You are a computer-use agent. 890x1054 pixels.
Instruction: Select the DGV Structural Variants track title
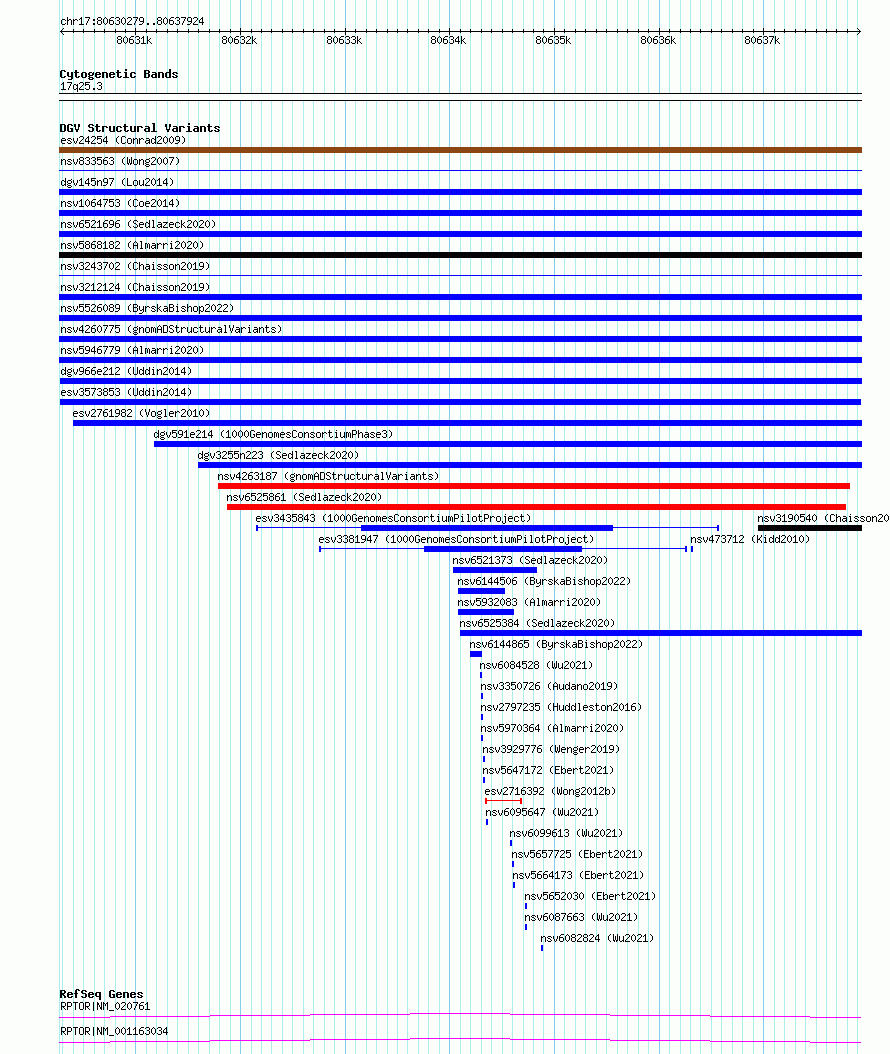(140, 128)
